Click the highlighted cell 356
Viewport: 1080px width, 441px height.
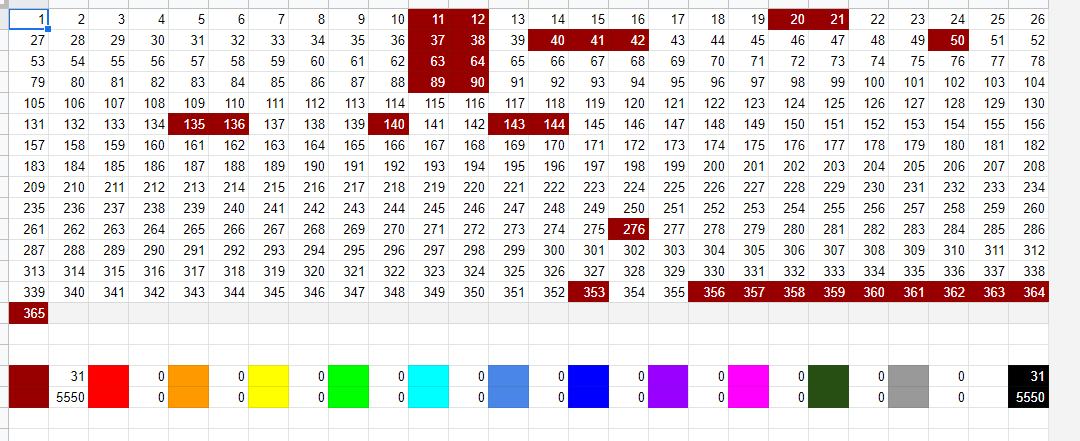pyautogui.click(x=708, y=293)
